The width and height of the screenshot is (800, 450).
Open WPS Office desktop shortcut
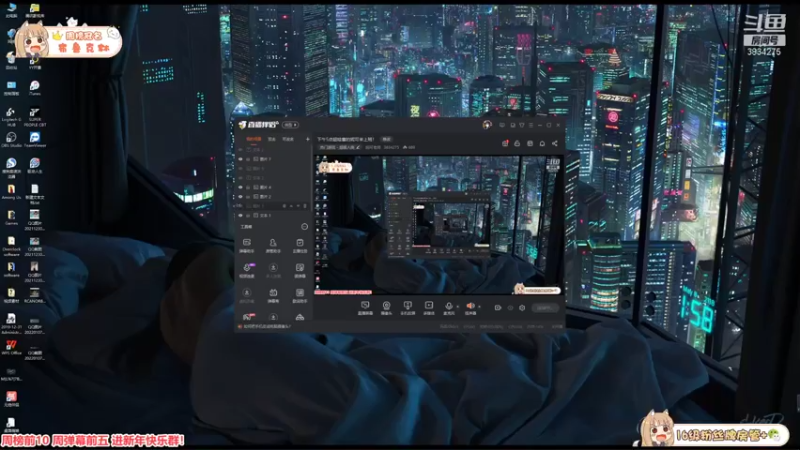click(x=11, y=348)
